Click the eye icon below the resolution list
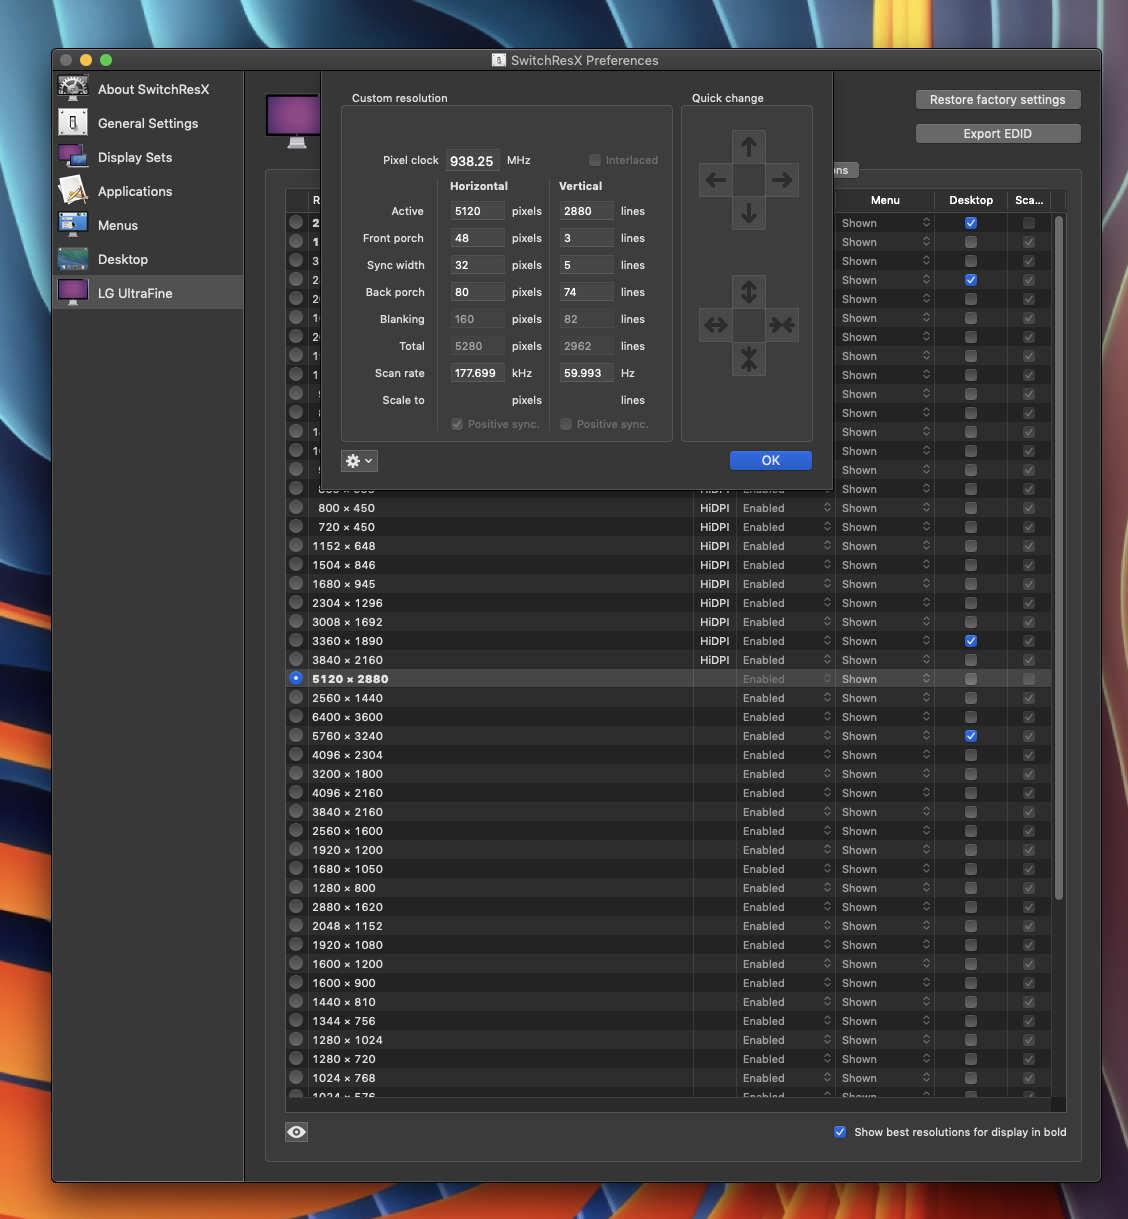The height and width of the screenshot is (1219, 1128). coord(296,1132)
